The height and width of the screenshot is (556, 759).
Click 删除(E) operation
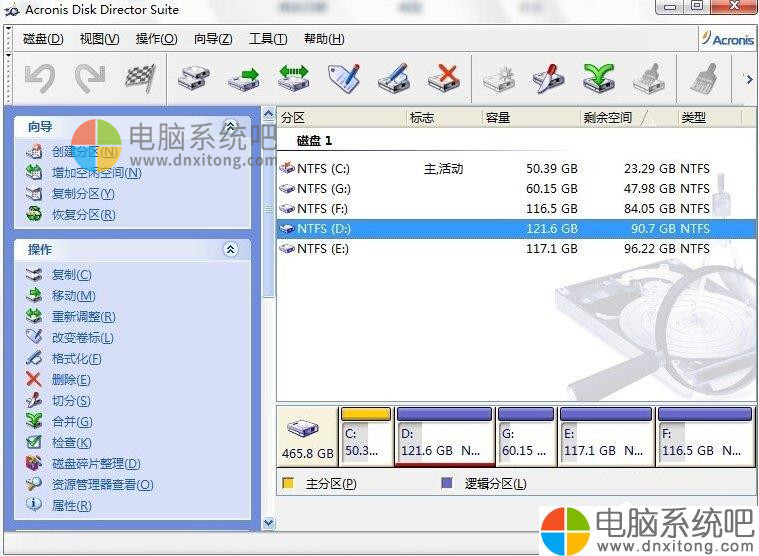point(71,380)
